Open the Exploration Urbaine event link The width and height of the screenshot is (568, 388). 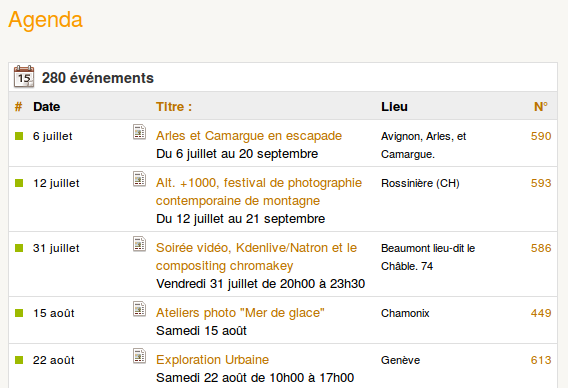click(x=212, y=360)
